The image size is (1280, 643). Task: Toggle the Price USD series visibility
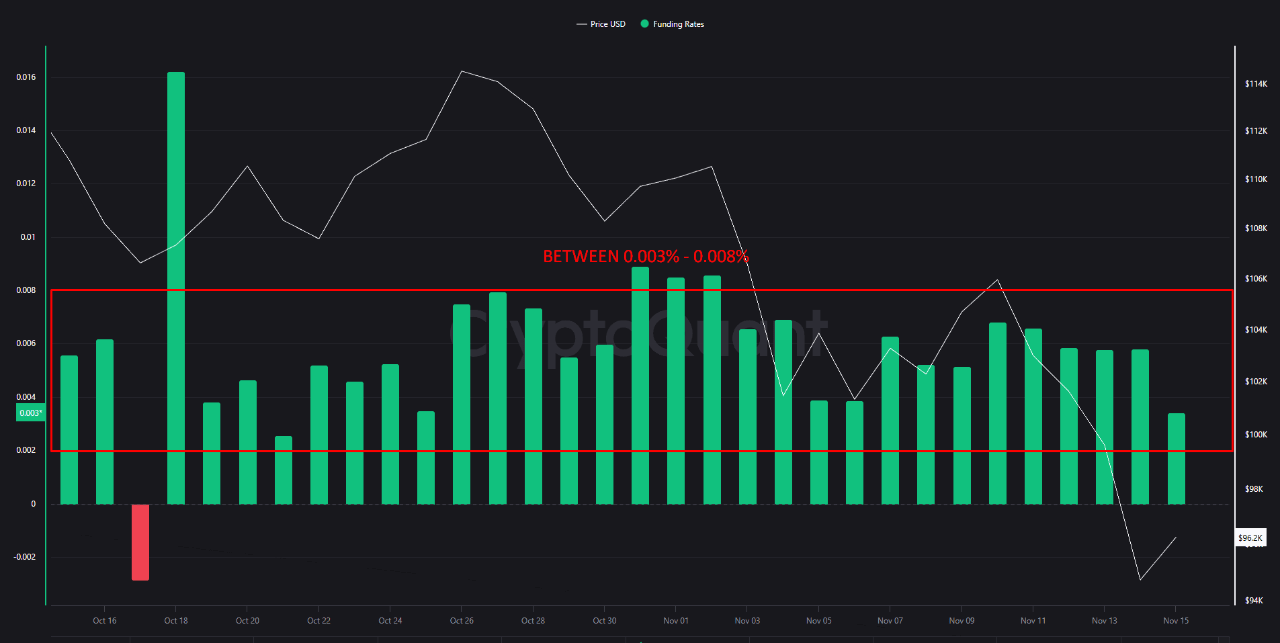coord(604,24)
